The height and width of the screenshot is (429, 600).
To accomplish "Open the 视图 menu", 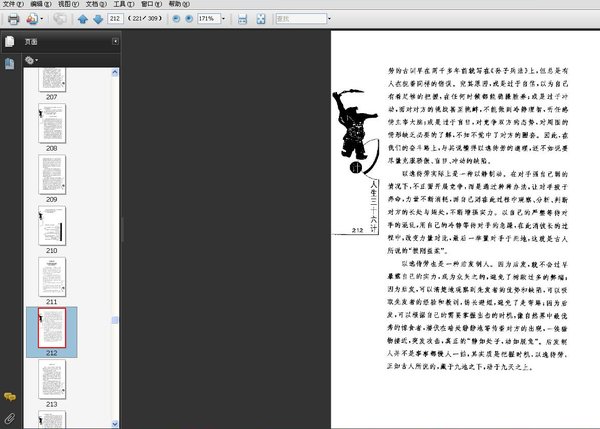I will pos(68,4).
